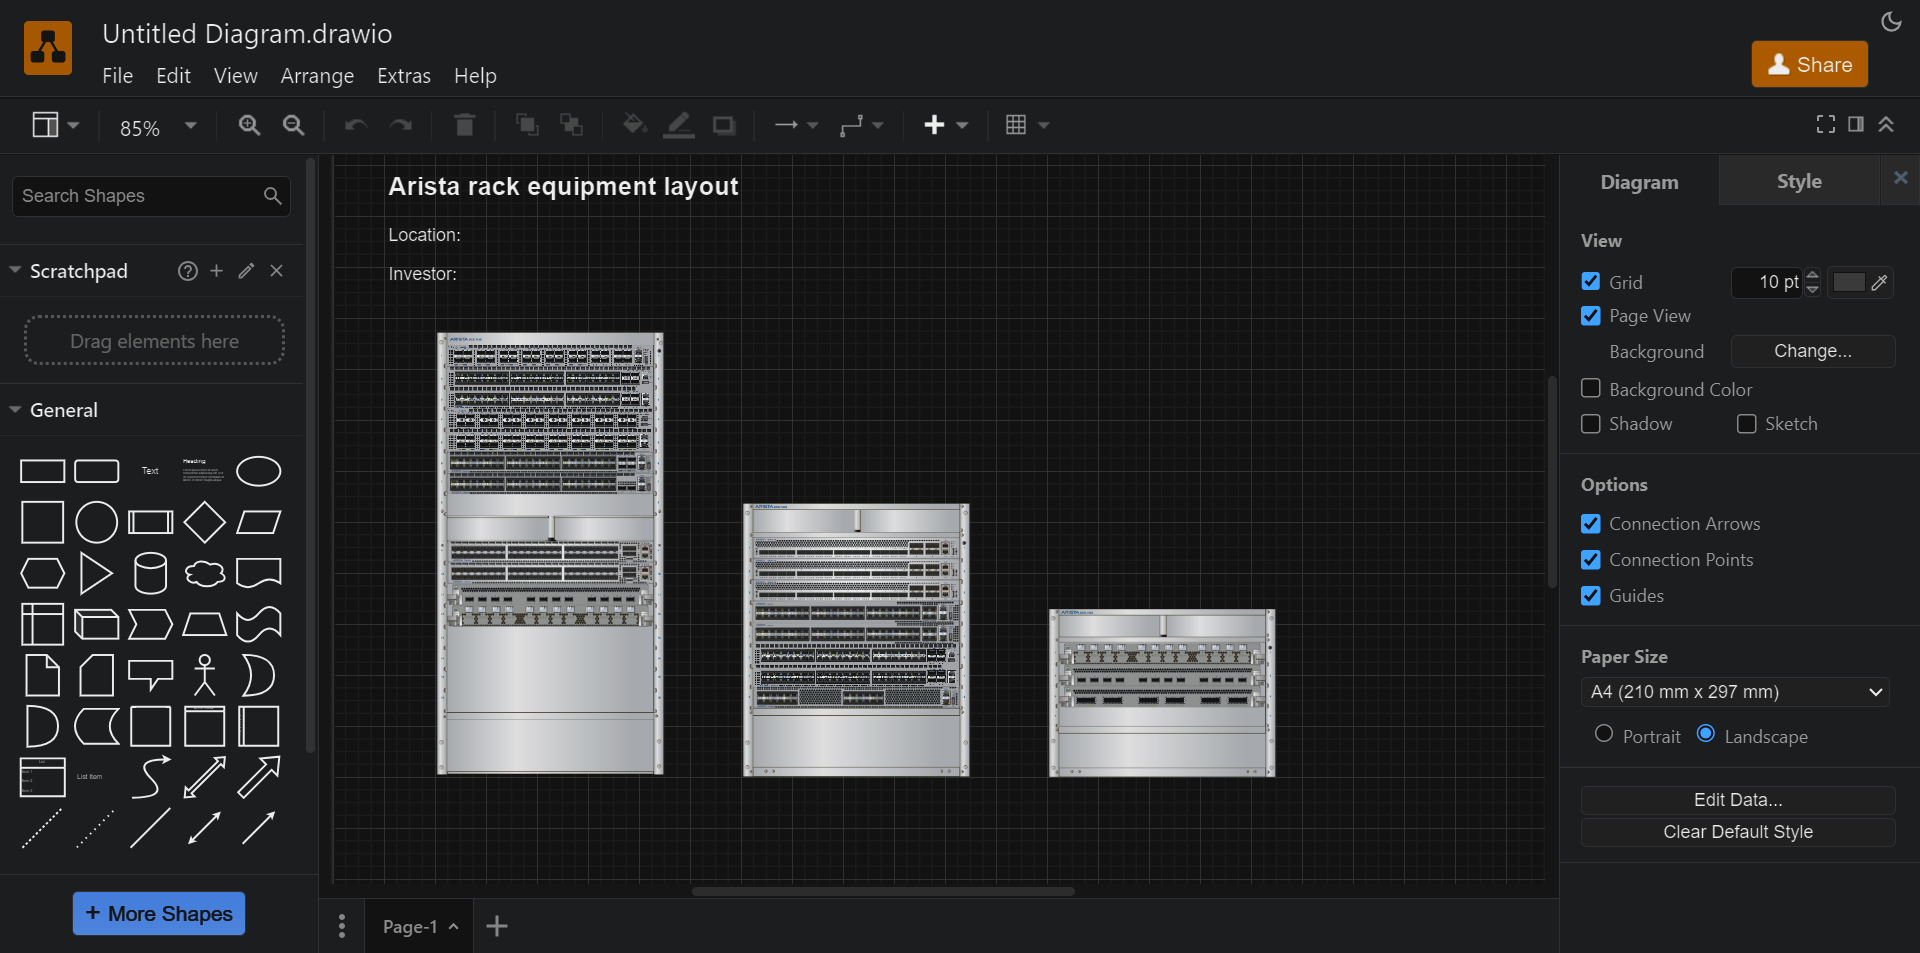
Task: Toggle the Connection Arrows checkbox
Action: tap(1591, 524)
